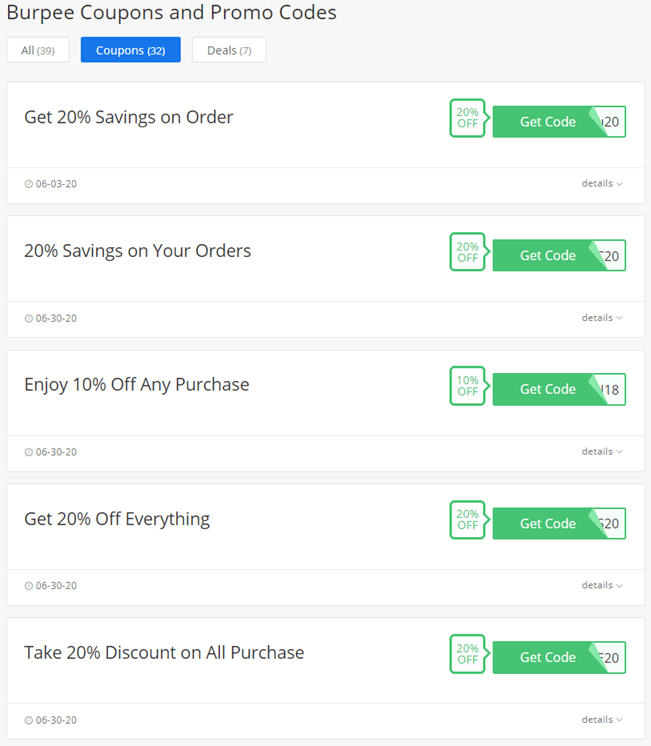Expand details for Get 20% Savings on Order
The image size is (651, 746).
coord(602,184)
